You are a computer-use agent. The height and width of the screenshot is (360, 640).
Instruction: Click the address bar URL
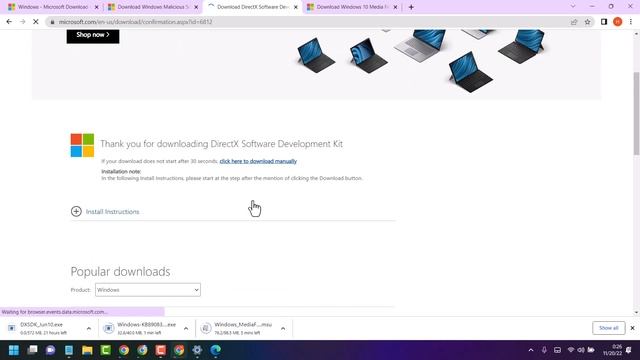(x=136, y=22)
